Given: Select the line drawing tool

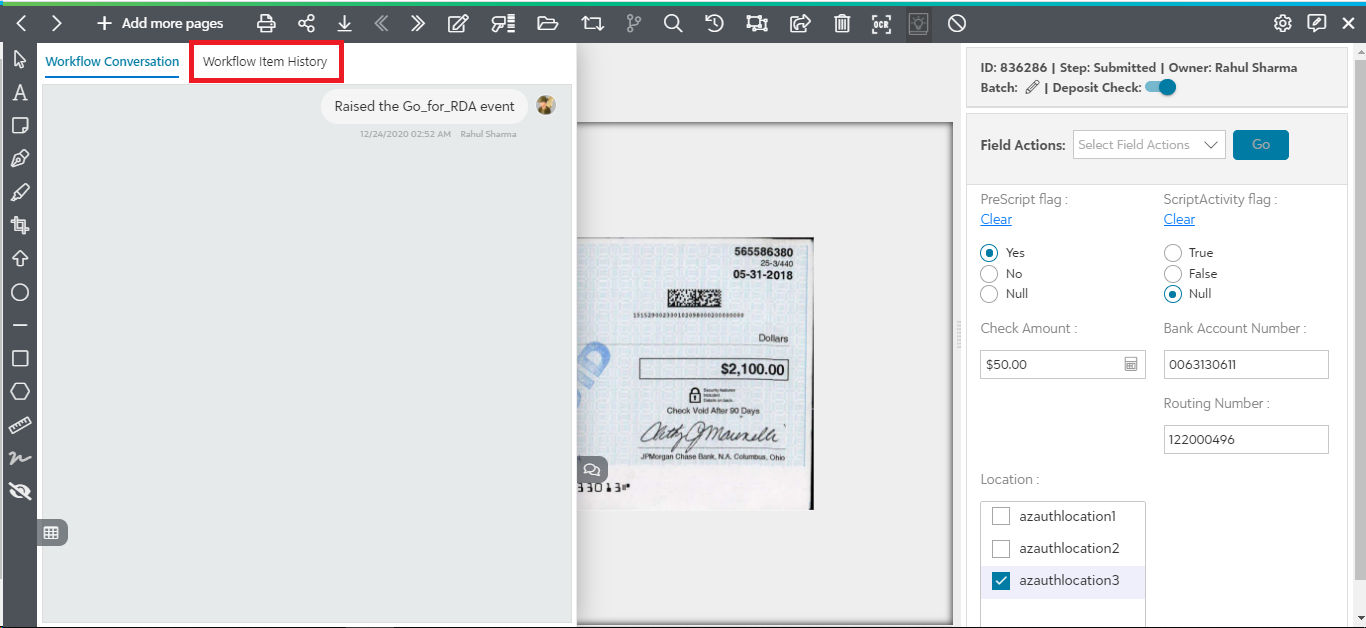Looking at the screenshot, I should (x=19, y=325).
